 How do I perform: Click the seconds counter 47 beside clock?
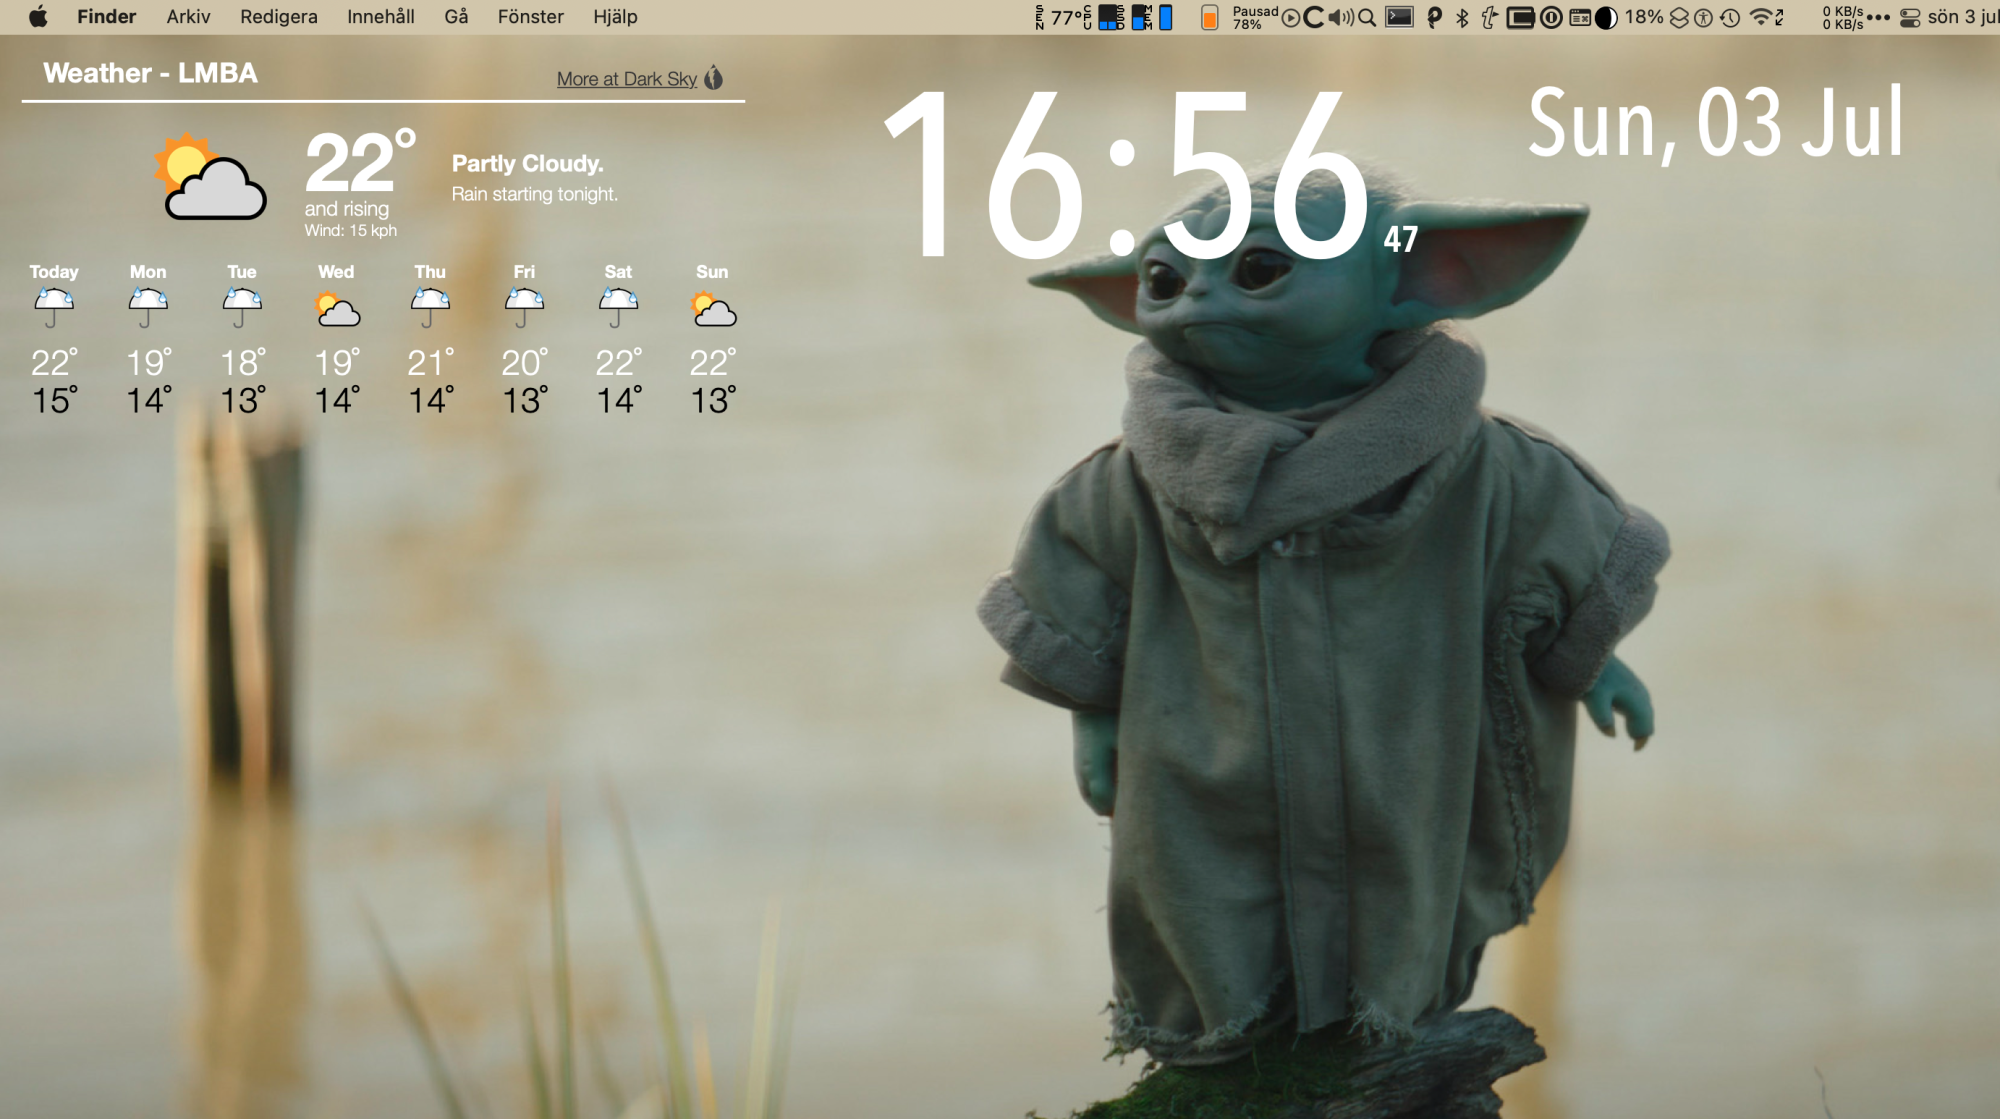tap(1400, 239)
